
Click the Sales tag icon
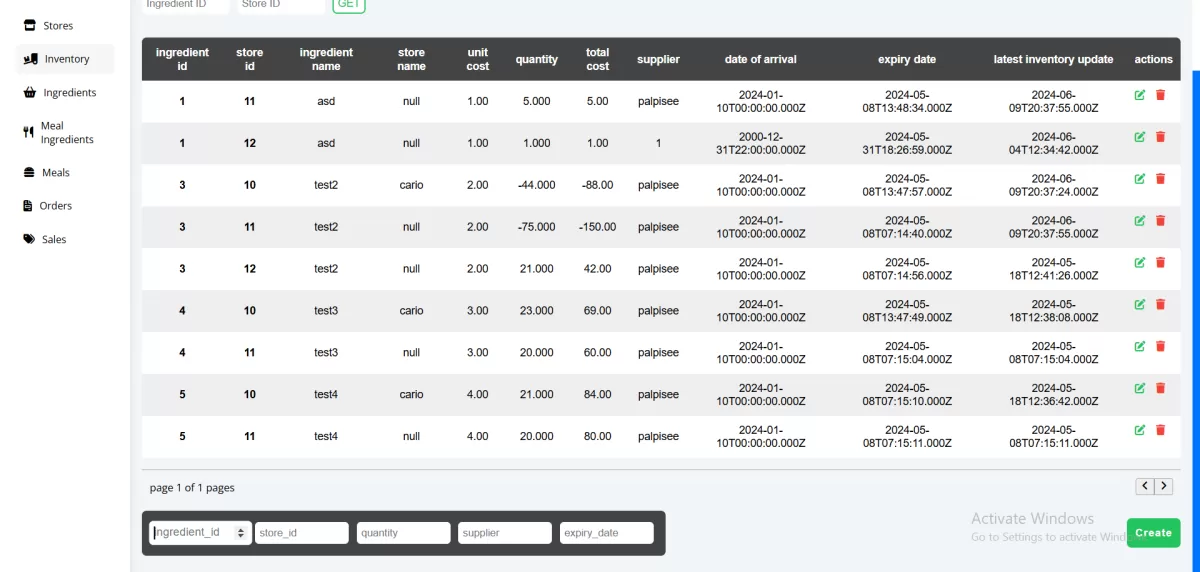pos(29,239)
